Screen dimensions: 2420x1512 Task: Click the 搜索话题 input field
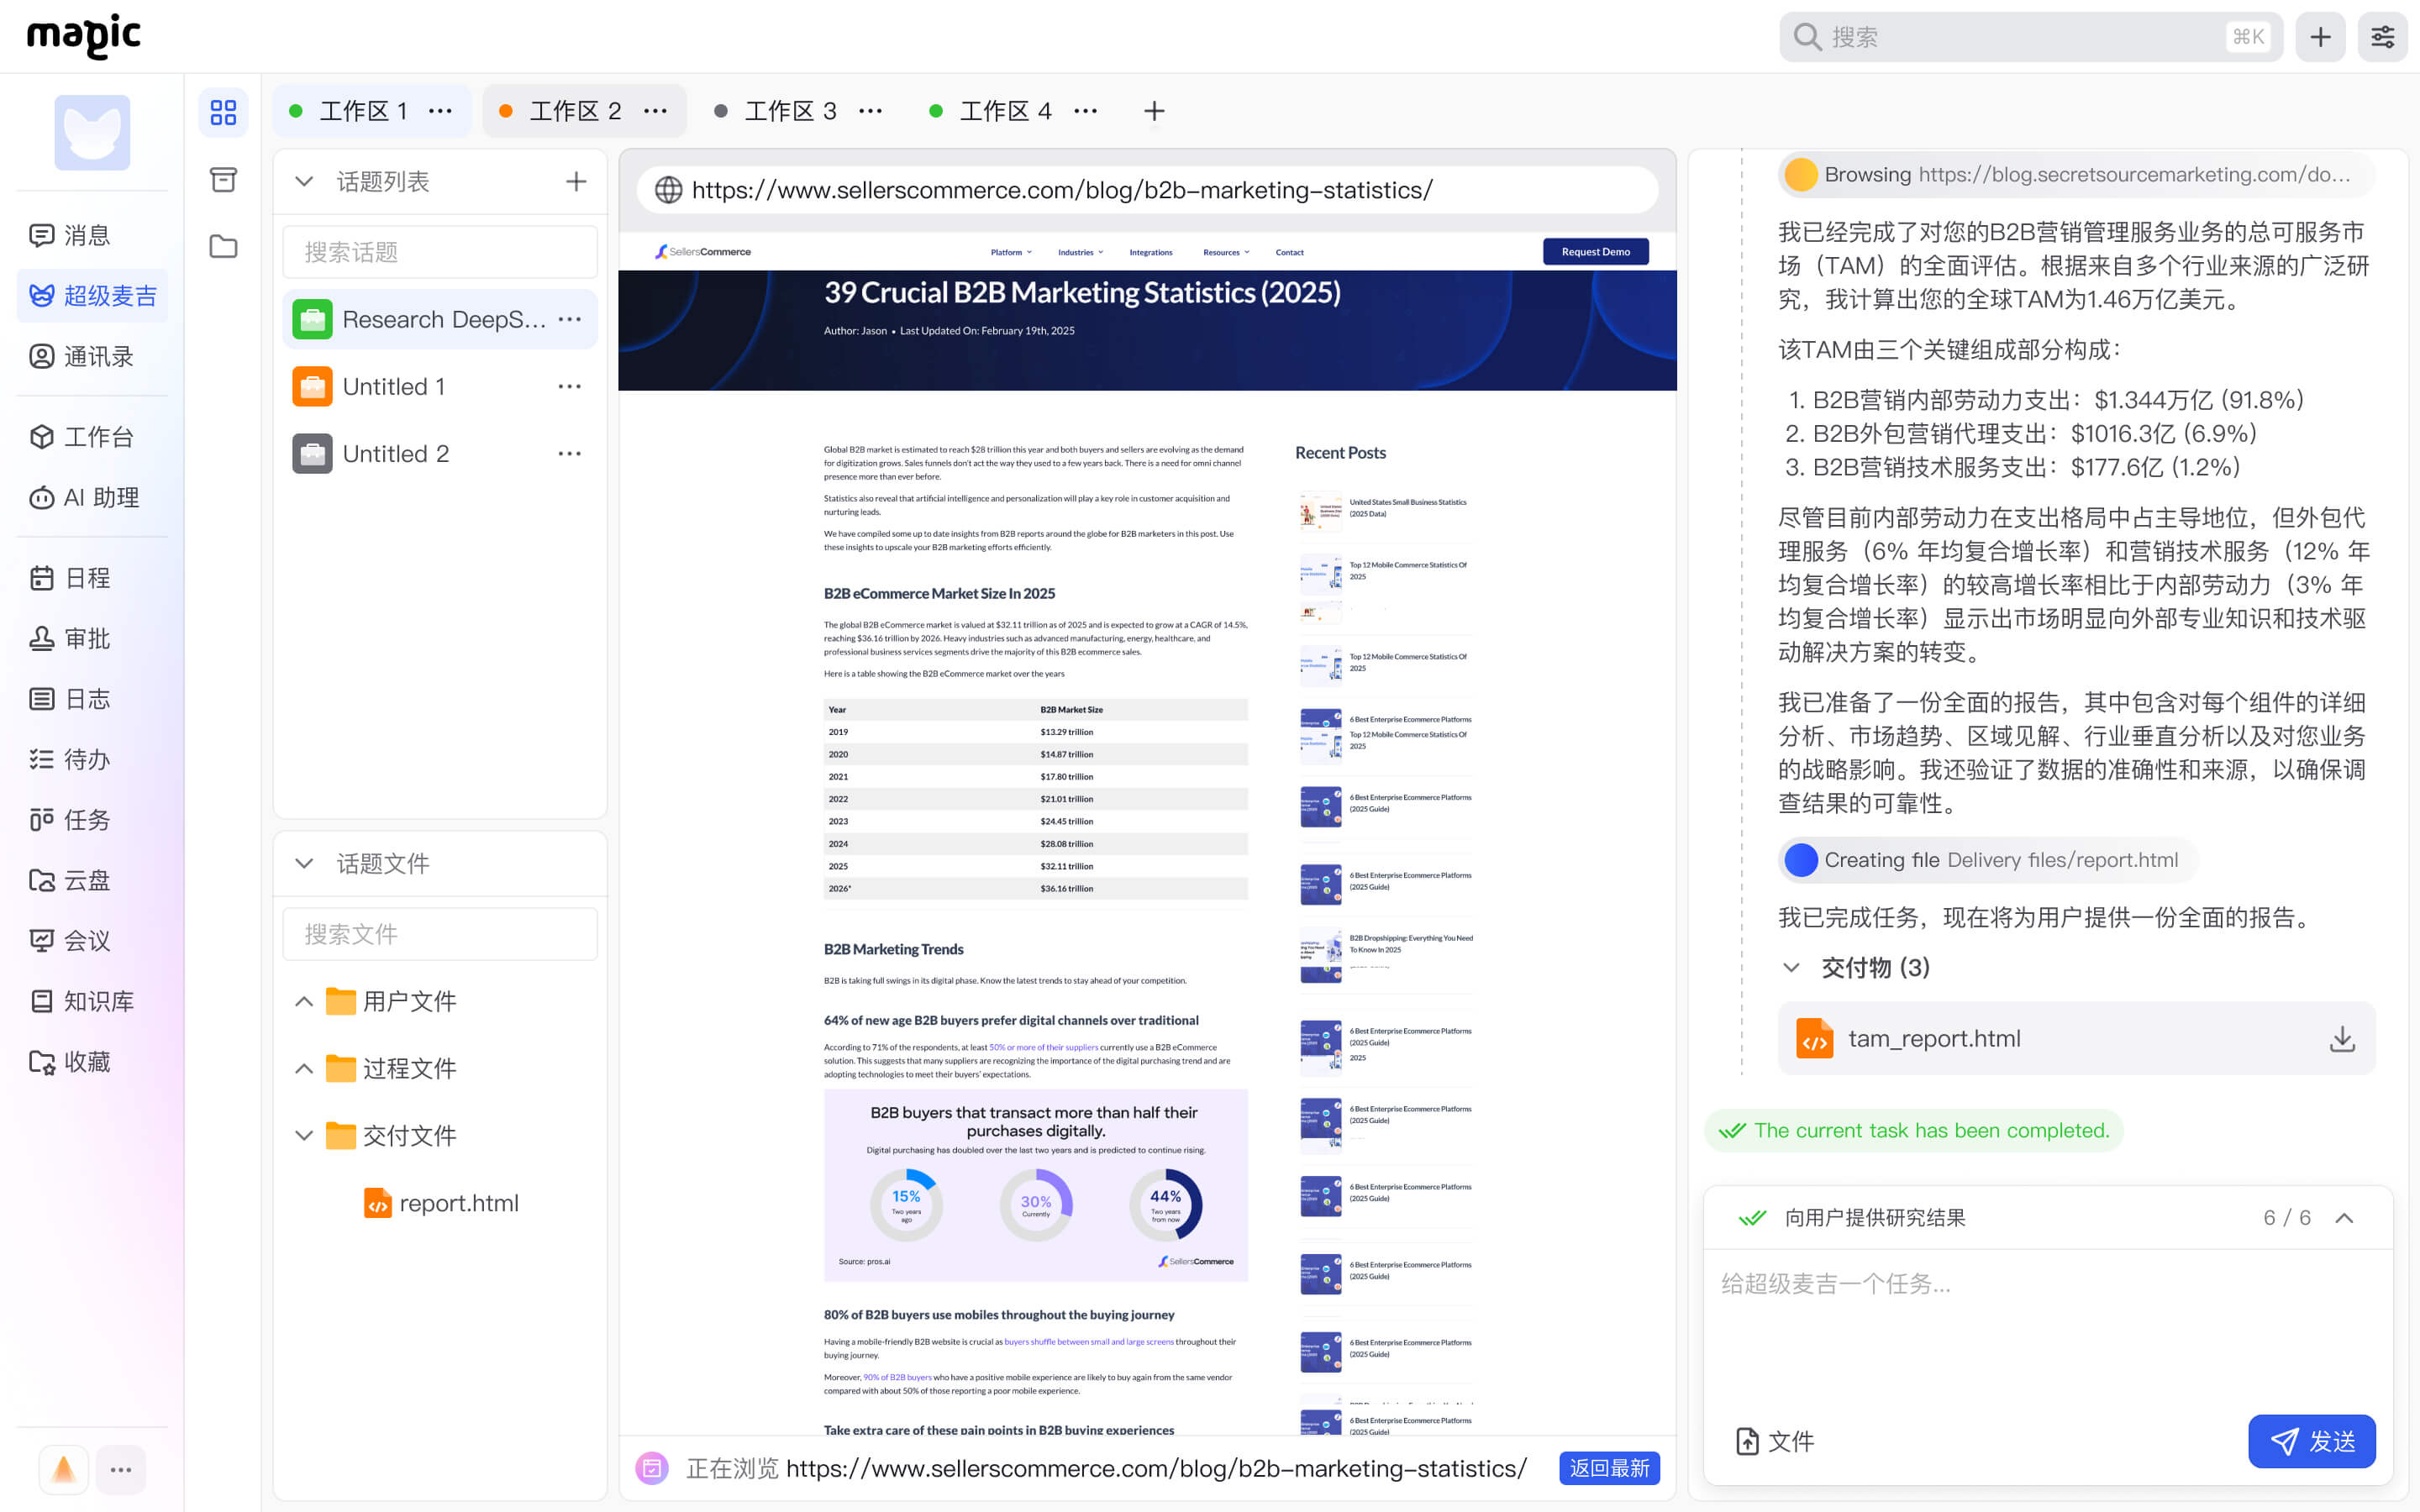click(440, 252)
